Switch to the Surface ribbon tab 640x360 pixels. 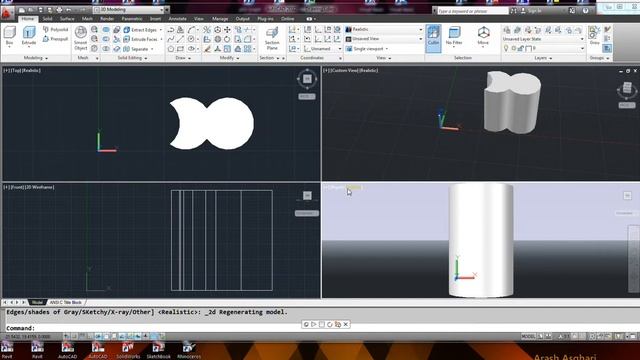67,19
